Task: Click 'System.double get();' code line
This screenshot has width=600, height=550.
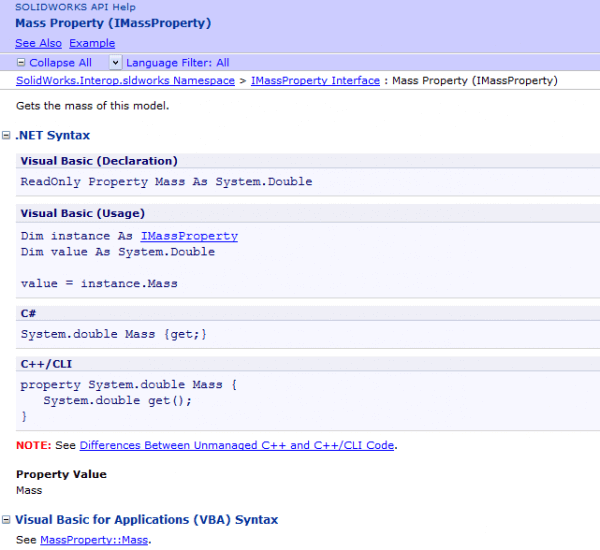Action: (117, 401)
